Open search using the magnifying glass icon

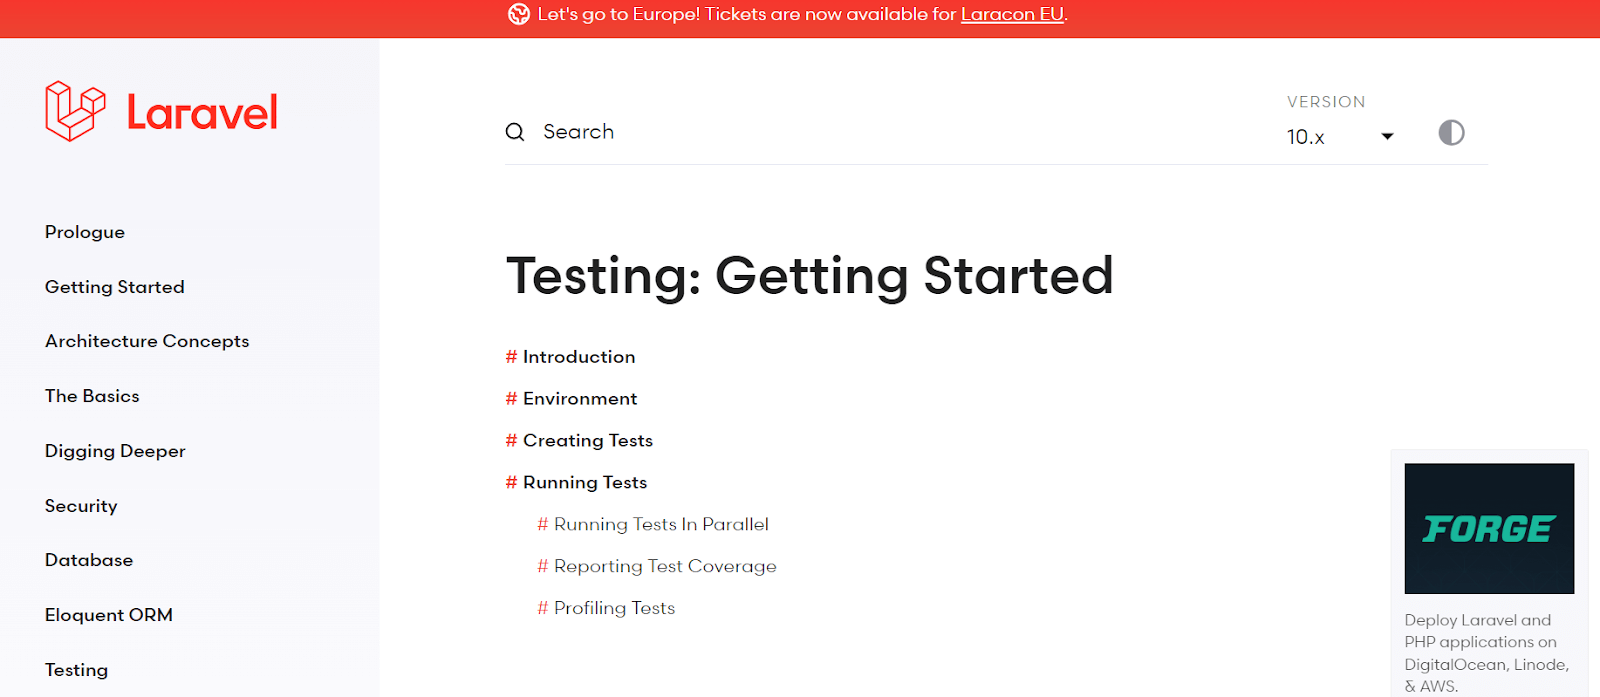tap(514, 131)
